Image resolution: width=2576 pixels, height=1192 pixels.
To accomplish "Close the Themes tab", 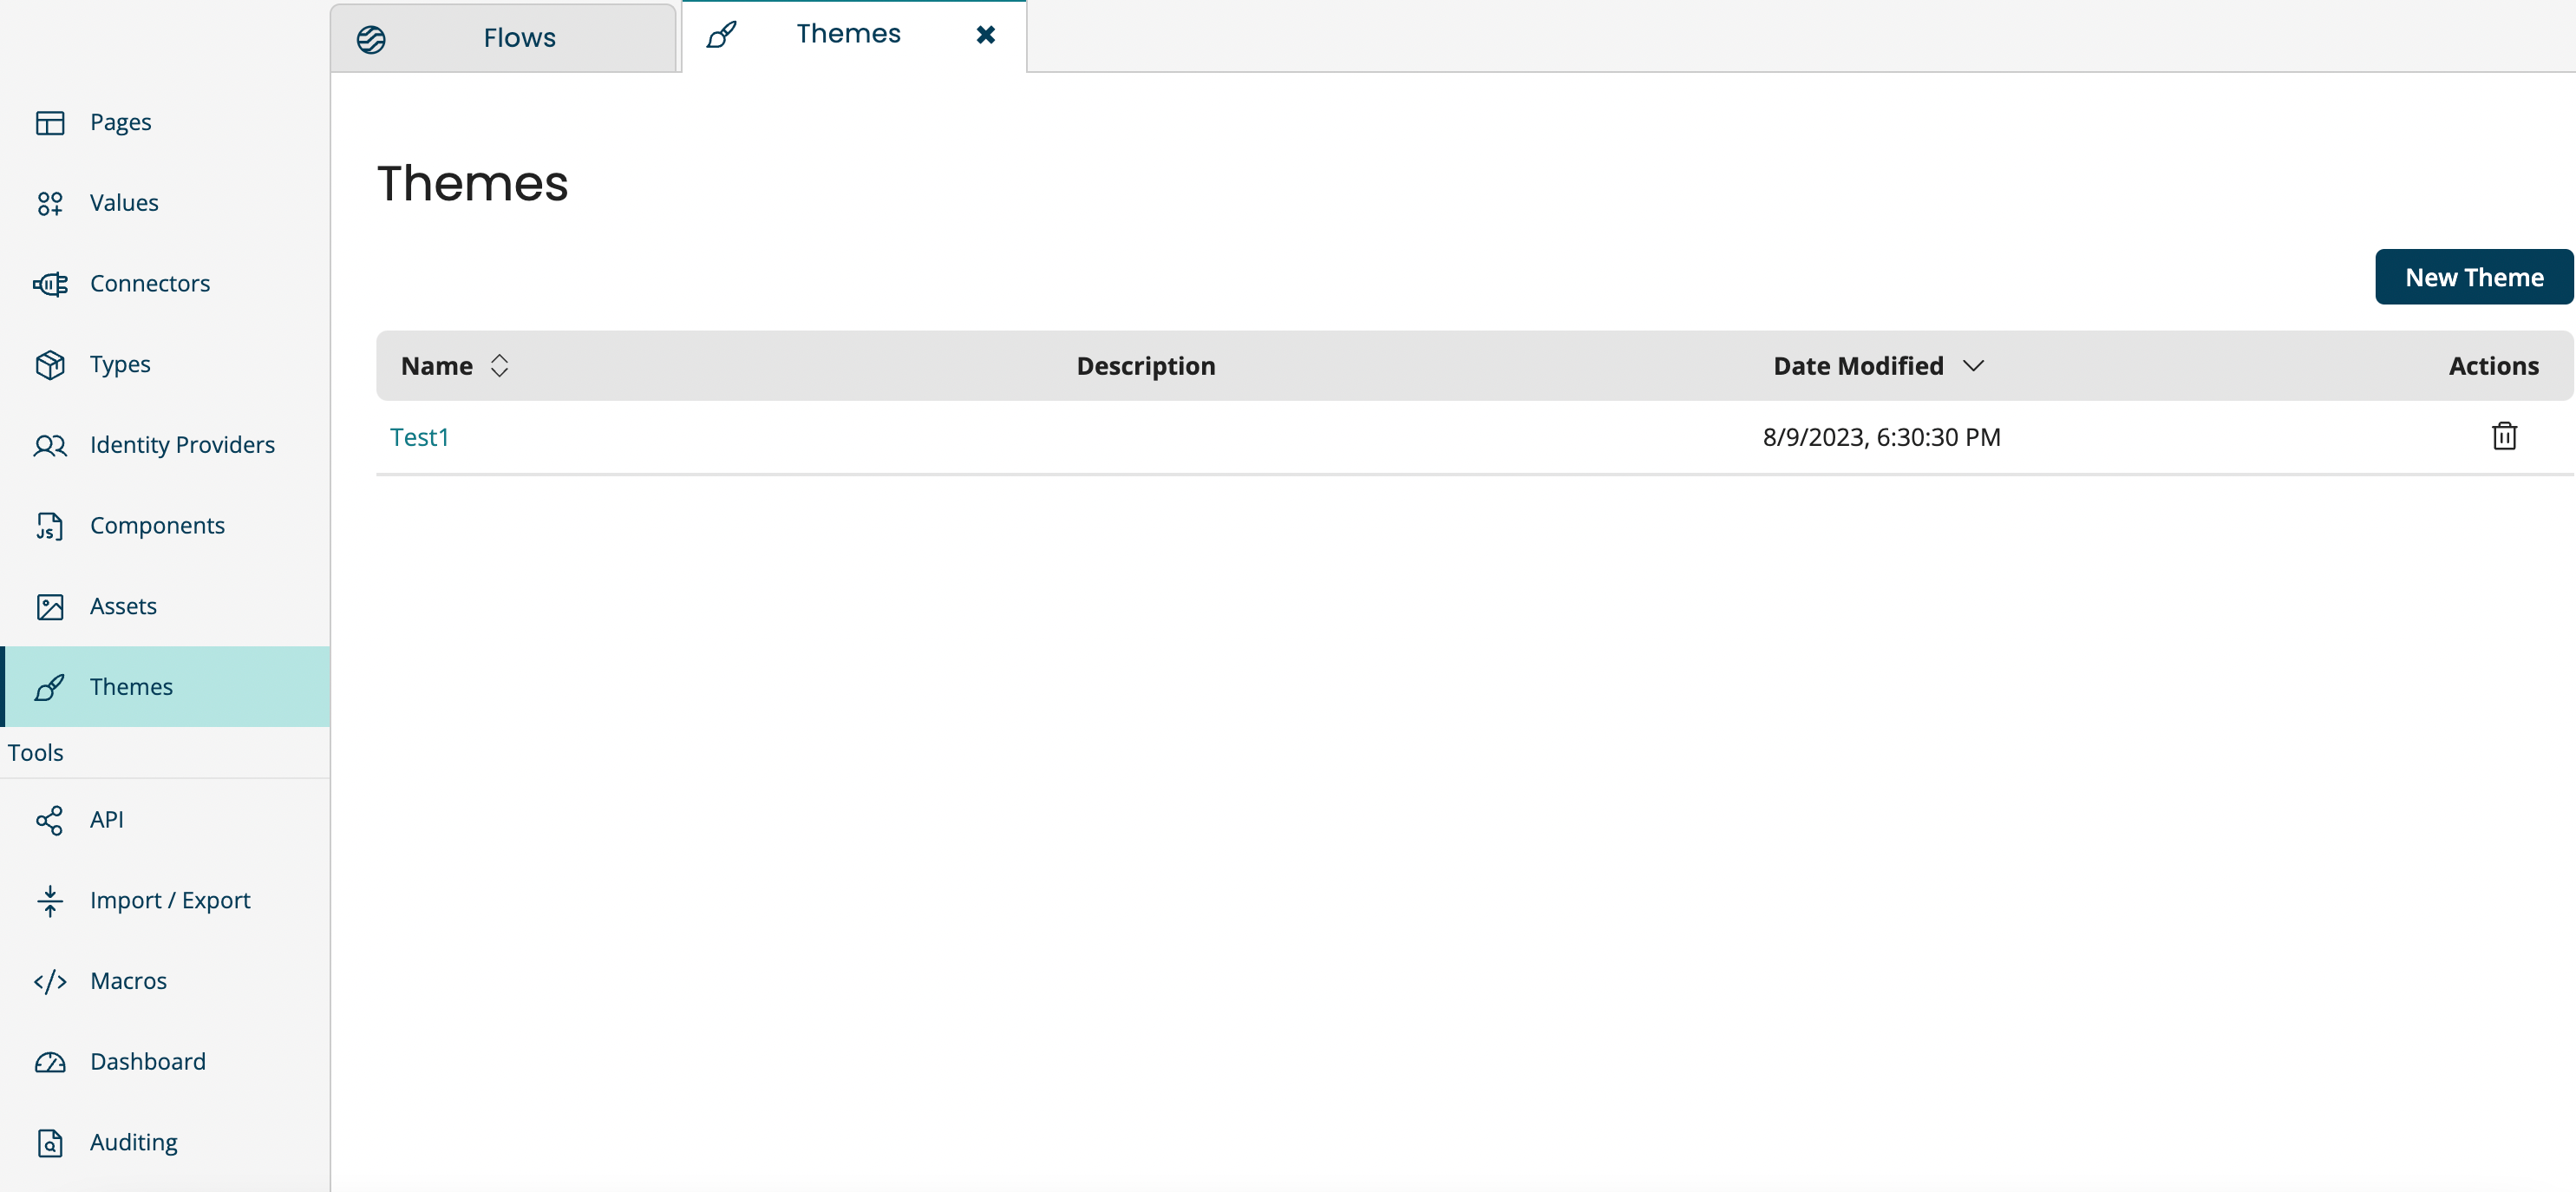I will (x=985, y=35).
